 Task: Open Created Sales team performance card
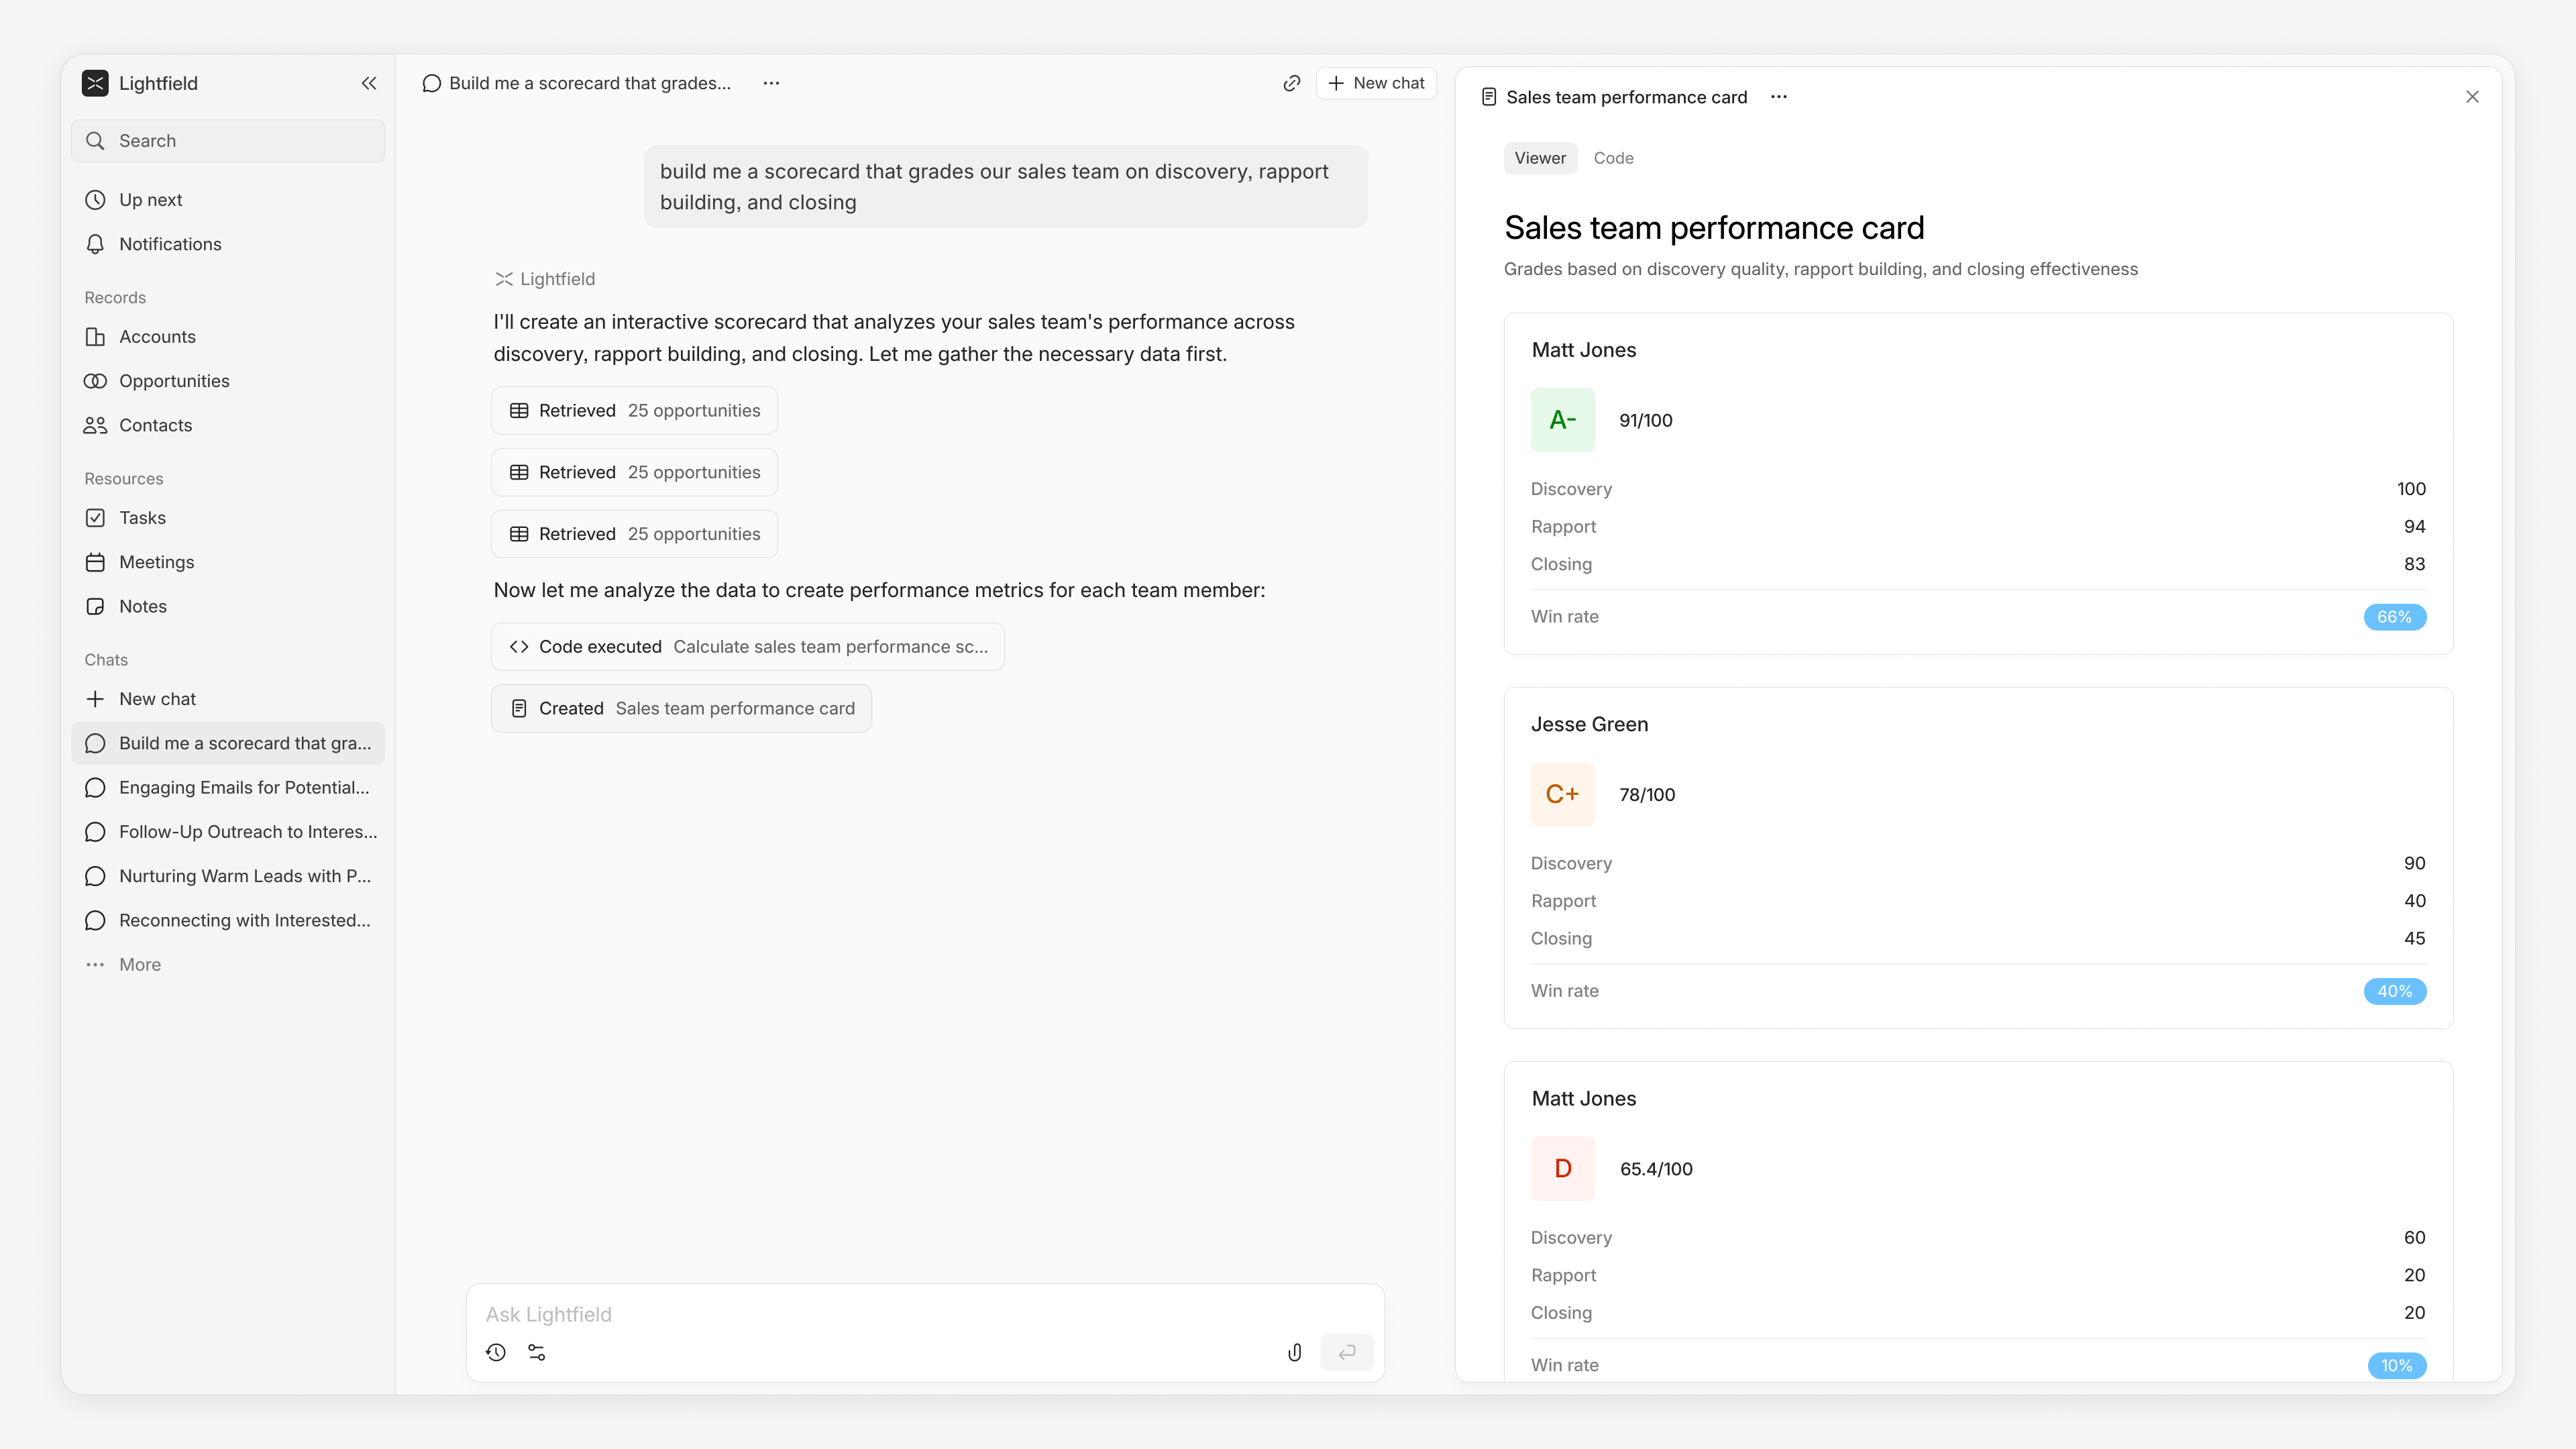click(x=681, y=708)
